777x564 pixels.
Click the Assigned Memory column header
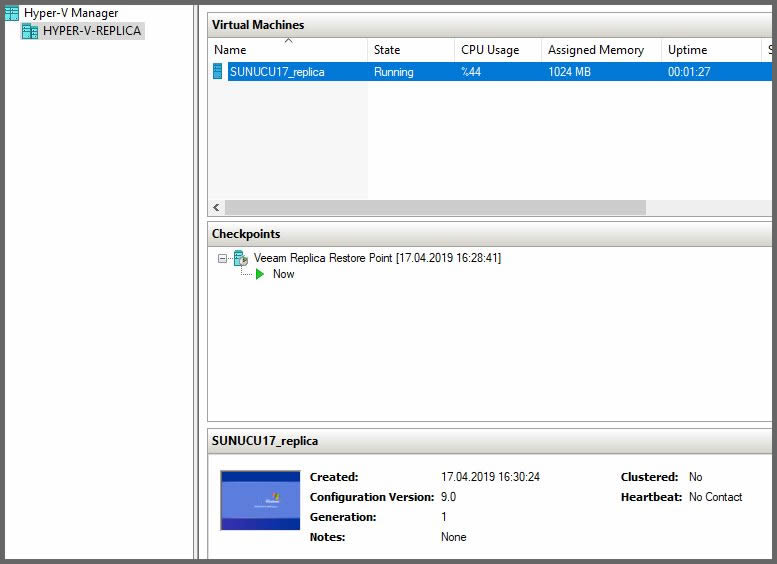pyautogui.click(x=599, y=50)
